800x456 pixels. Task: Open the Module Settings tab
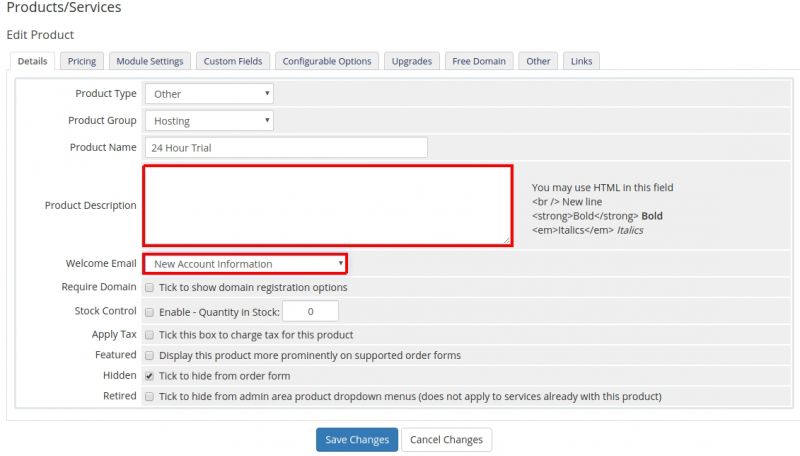[150, 61]
